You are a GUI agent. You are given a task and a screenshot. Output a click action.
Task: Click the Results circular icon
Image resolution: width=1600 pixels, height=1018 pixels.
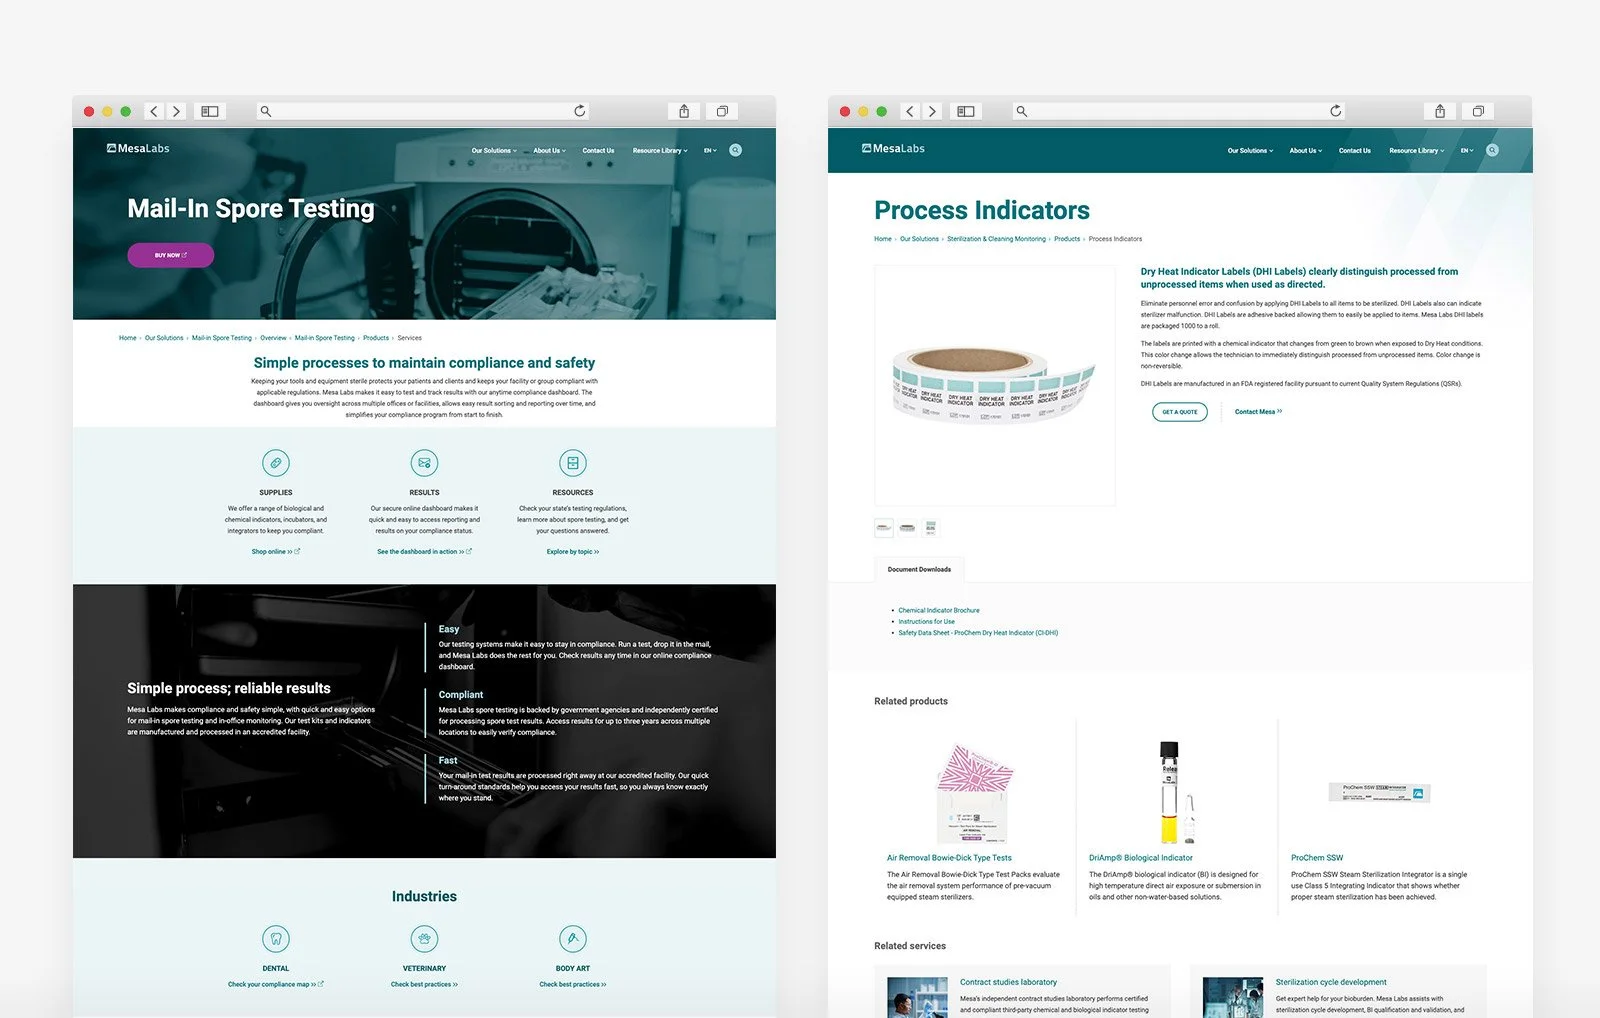424,463
